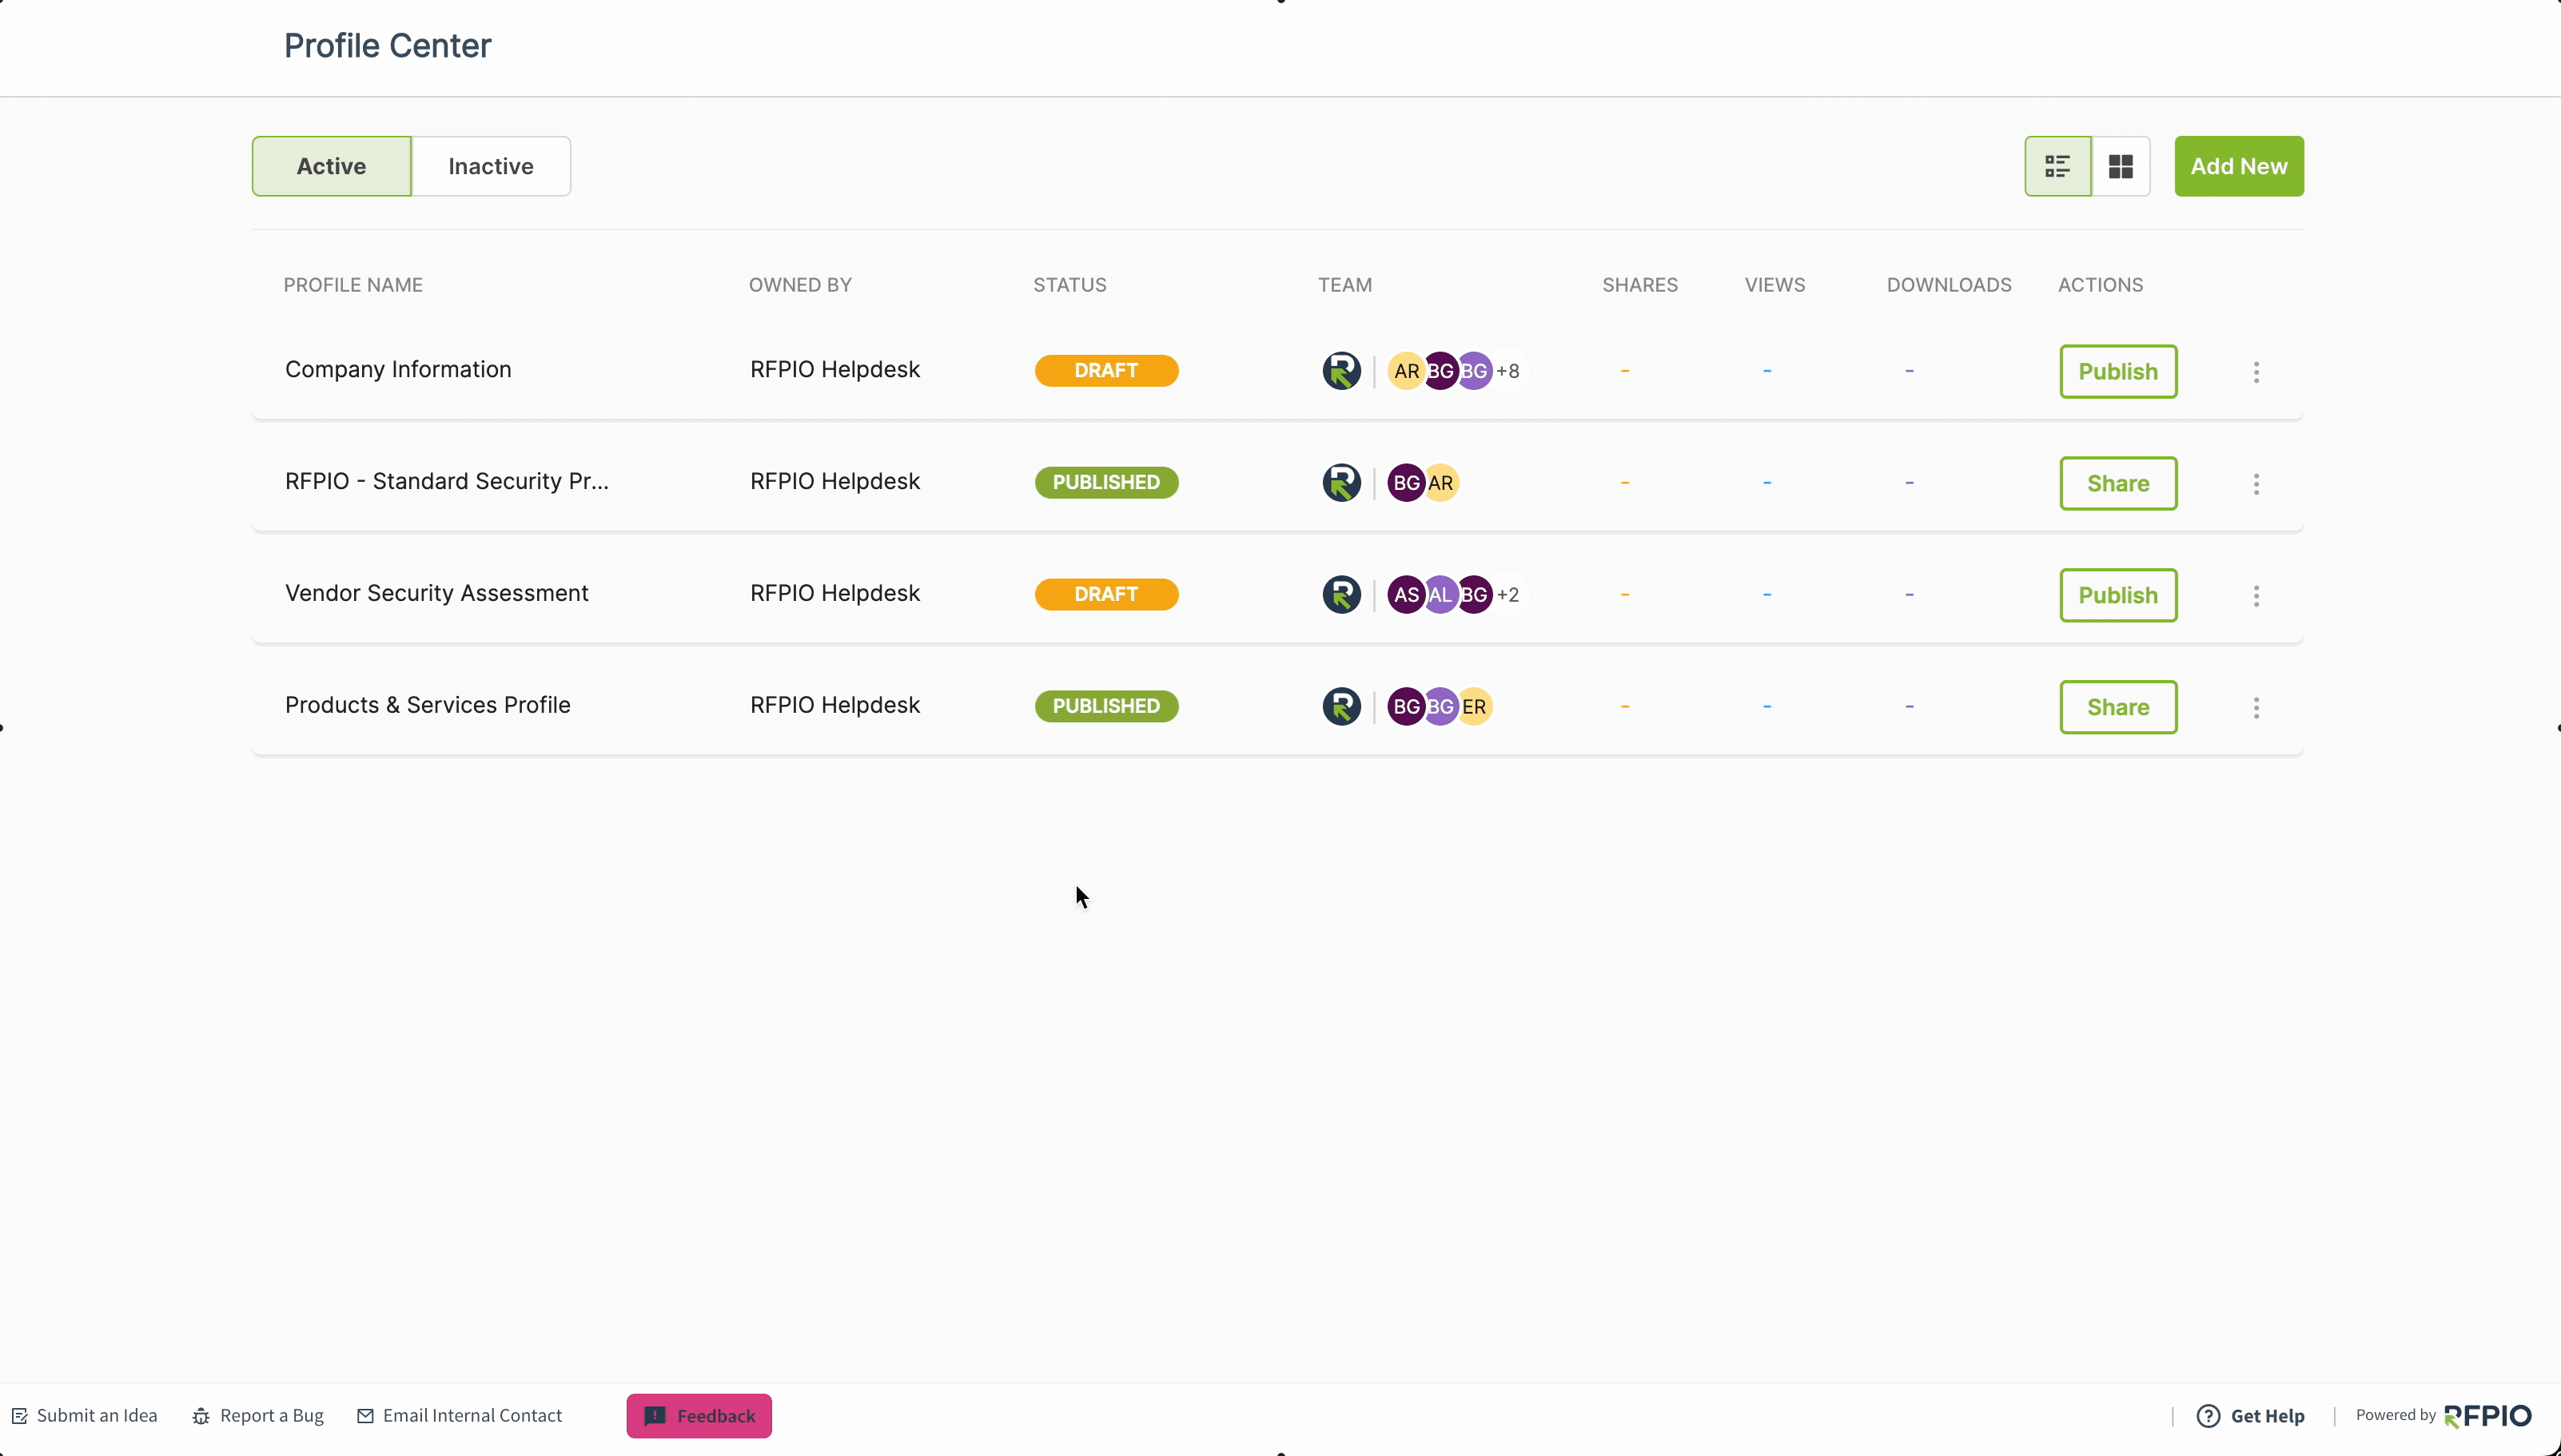Screen dimensions: 2561x1456
Task: Click DRAFT status badge of Vendor Security Assessment
Action: 1106,595
